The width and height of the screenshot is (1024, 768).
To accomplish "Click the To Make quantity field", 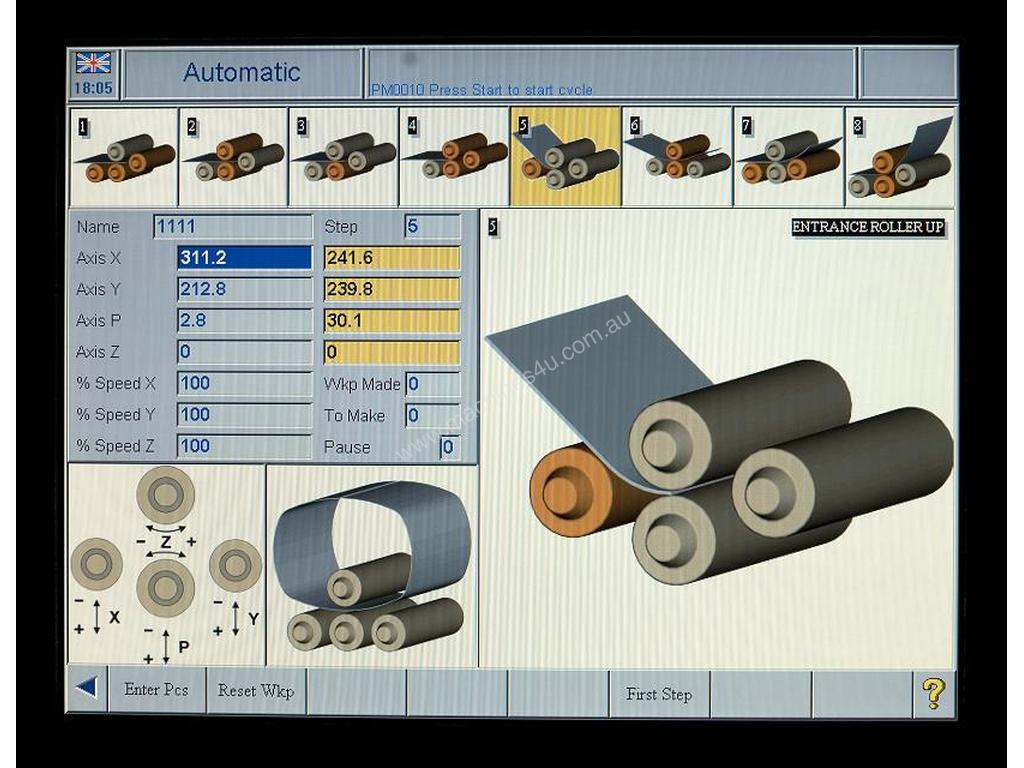I will 432,416.
